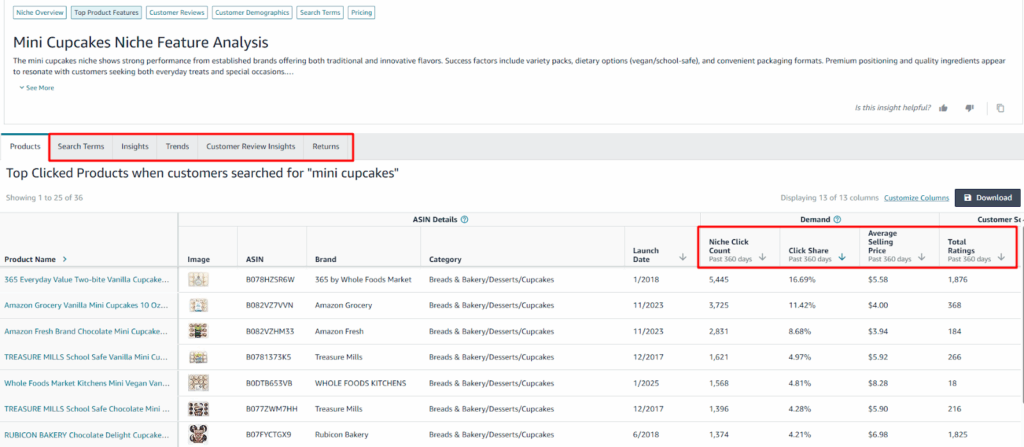Sort by Total Ratings arrow
Image resolution: width=1024 pixels, height=447 pixels.
pyautogui.click(x=1001, y=257)
